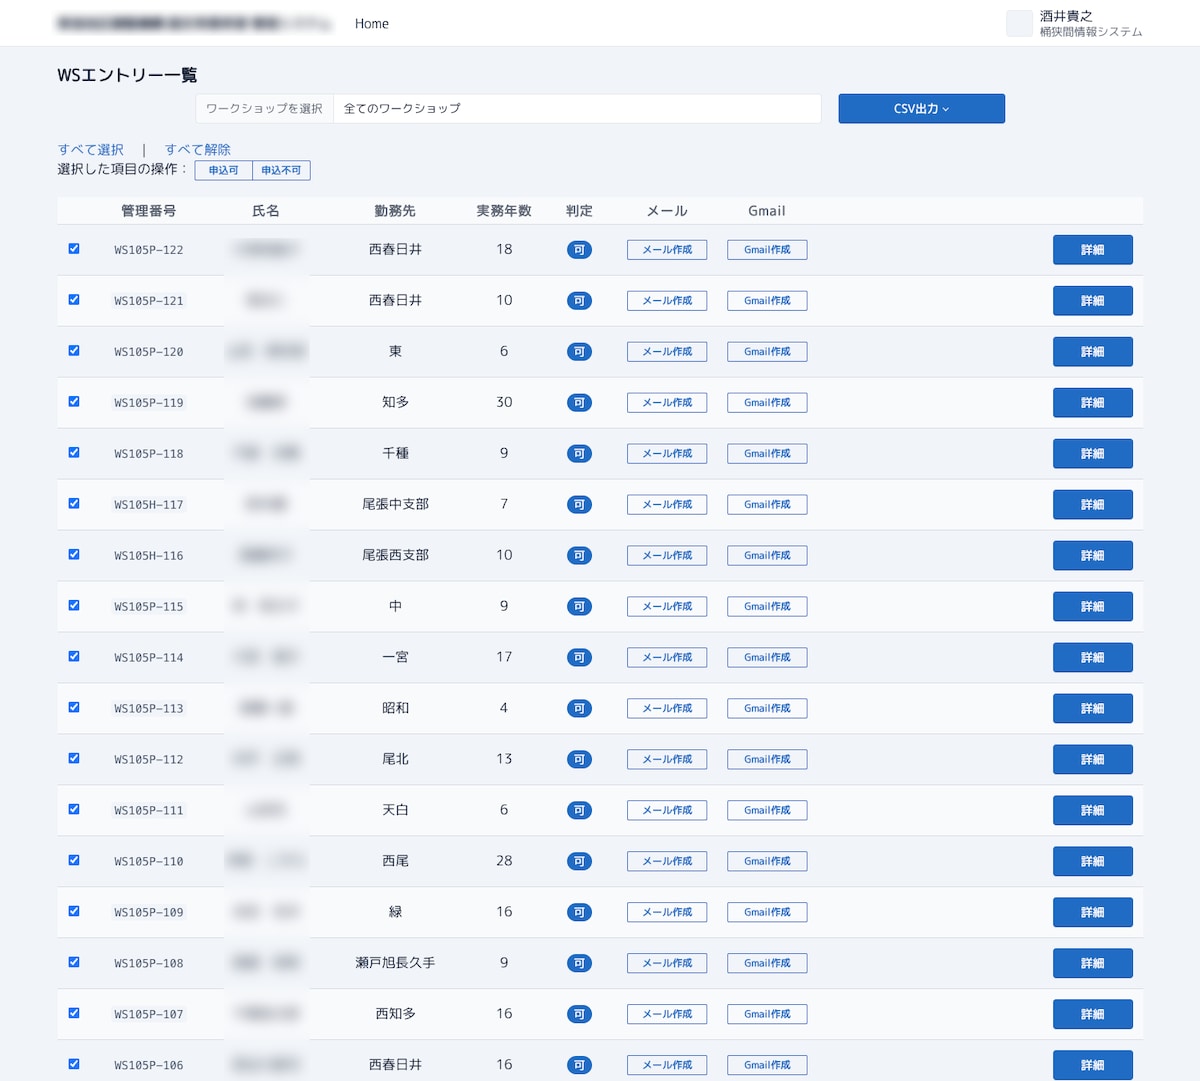Screen dimensions: 1200x1081
Task: Click the すべて選択 link
Action: pos(91,150)
